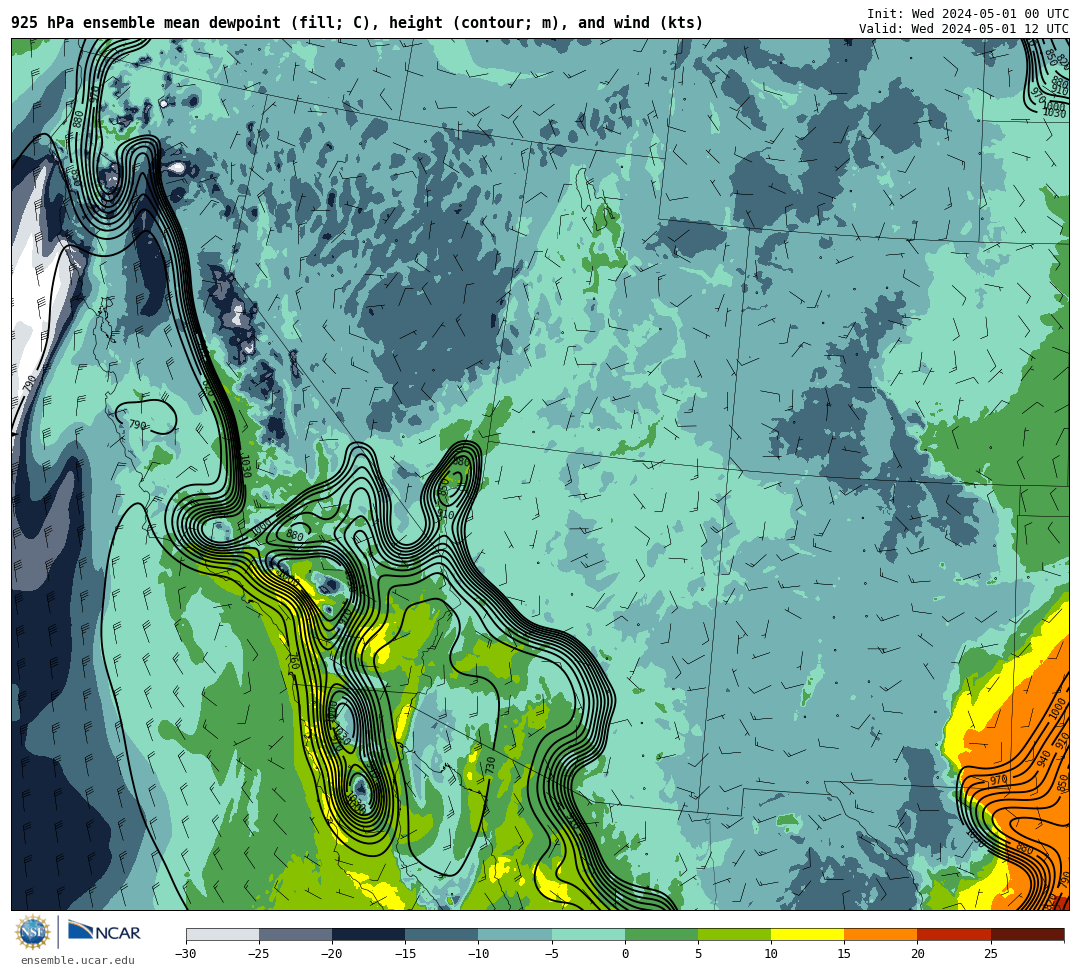Click the colorbar tick label -25

pos(259,954)
